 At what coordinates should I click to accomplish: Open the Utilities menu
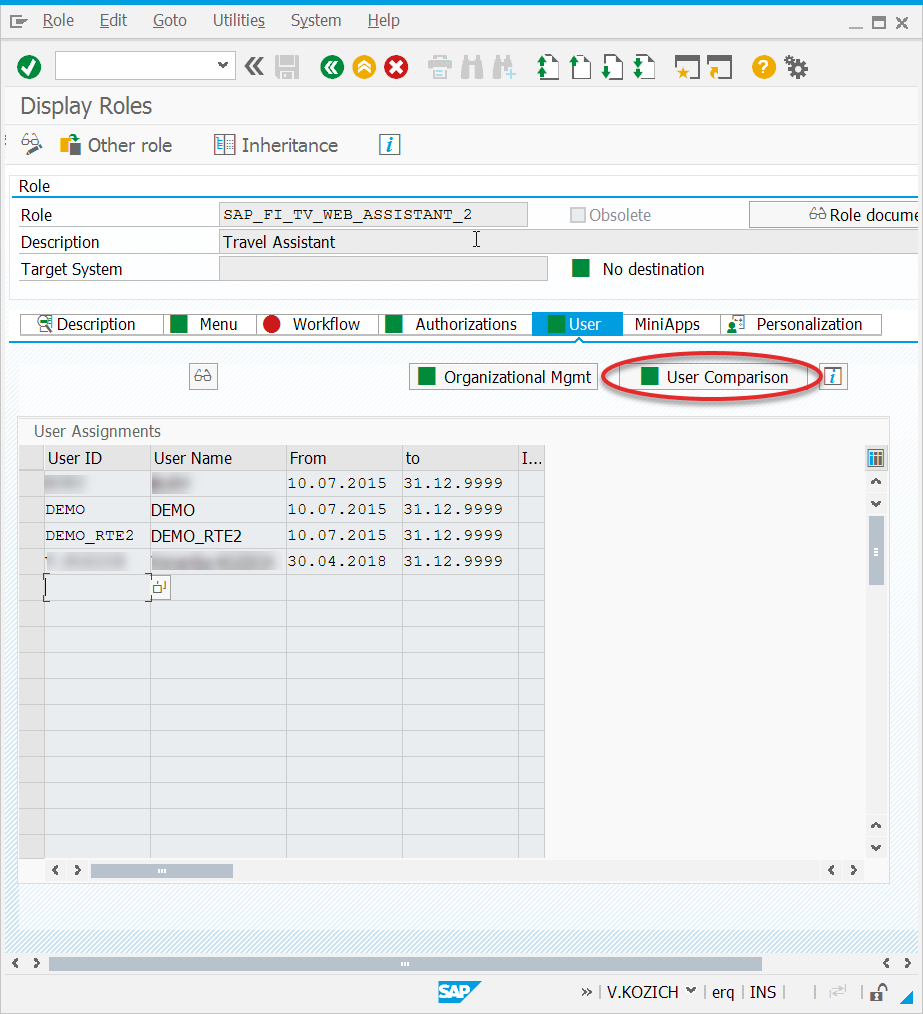coord(239,21)
